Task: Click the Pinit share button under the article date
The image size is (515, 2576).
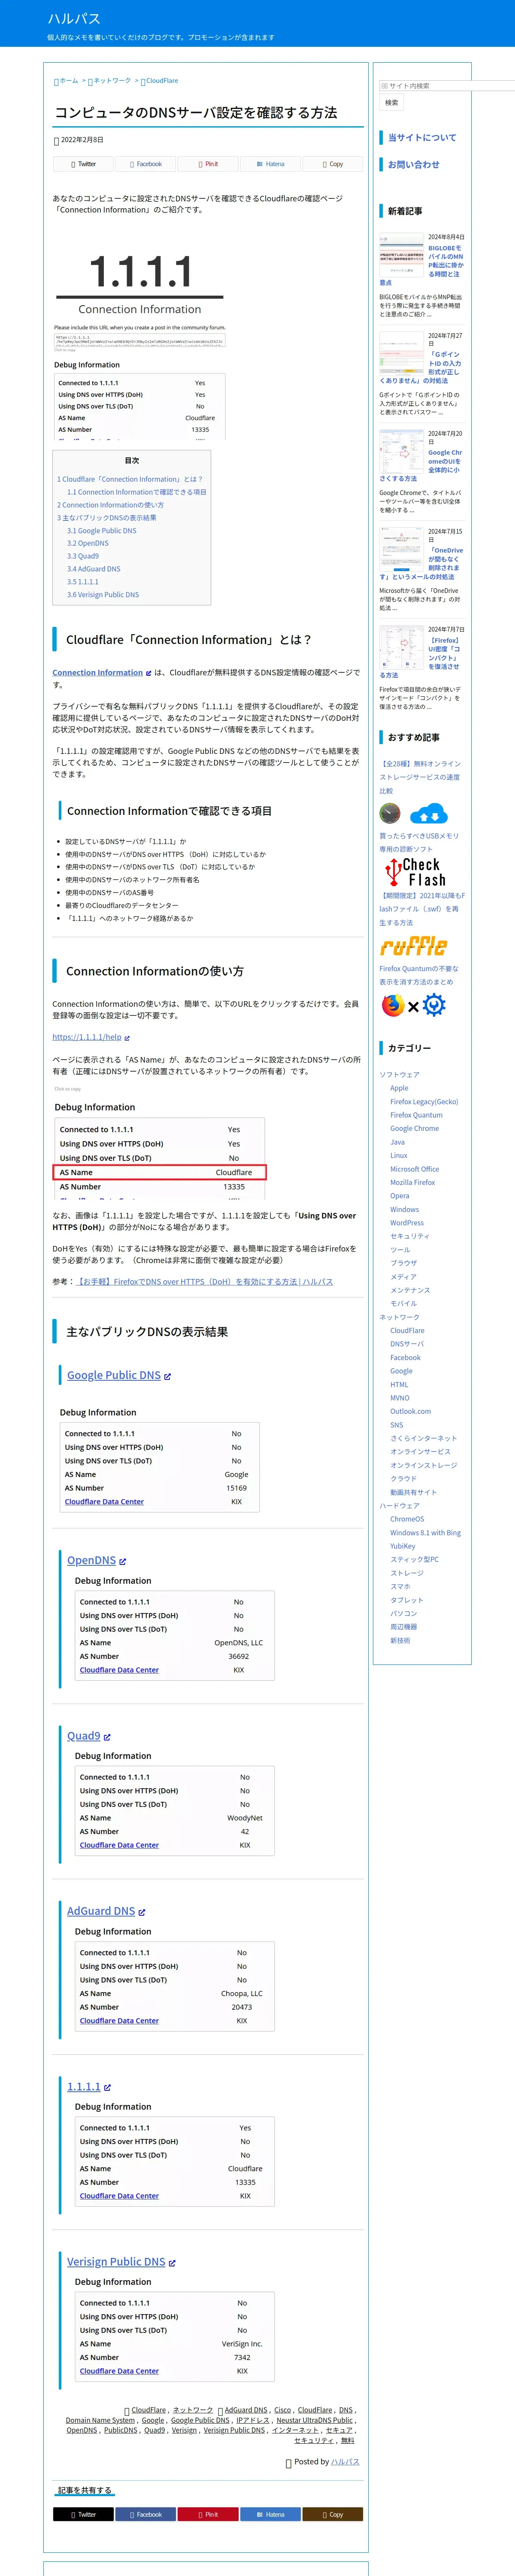Action: coord(208,164)
